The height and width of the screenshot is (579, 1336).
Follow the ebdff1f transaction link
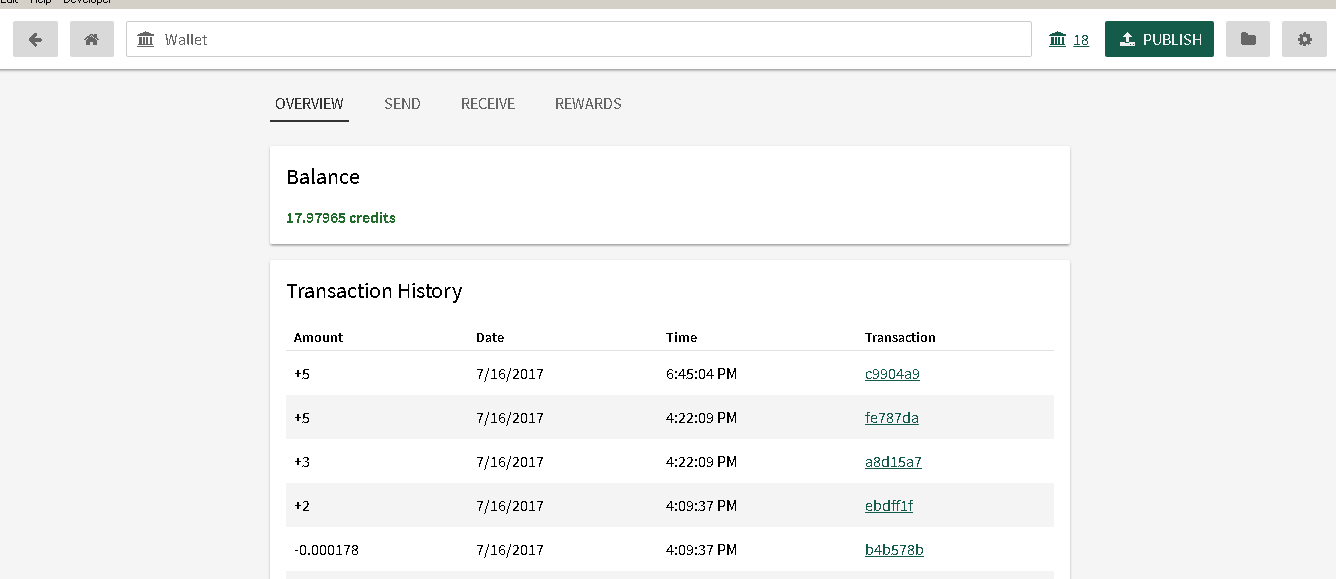coord(888,506)
